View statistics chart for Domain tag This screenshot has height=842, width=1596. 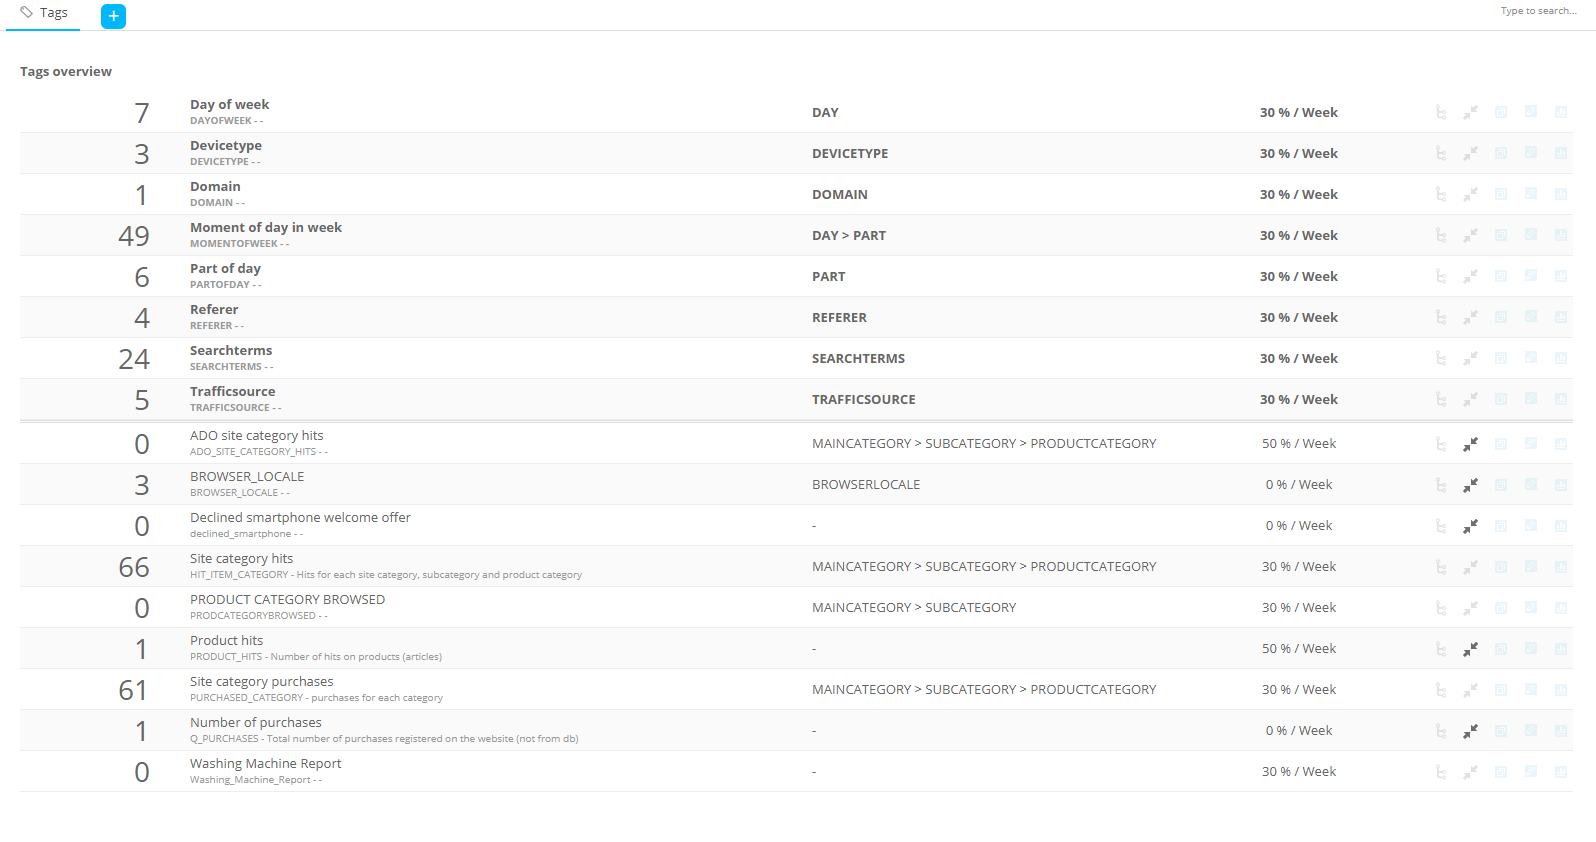point(1561,195)
